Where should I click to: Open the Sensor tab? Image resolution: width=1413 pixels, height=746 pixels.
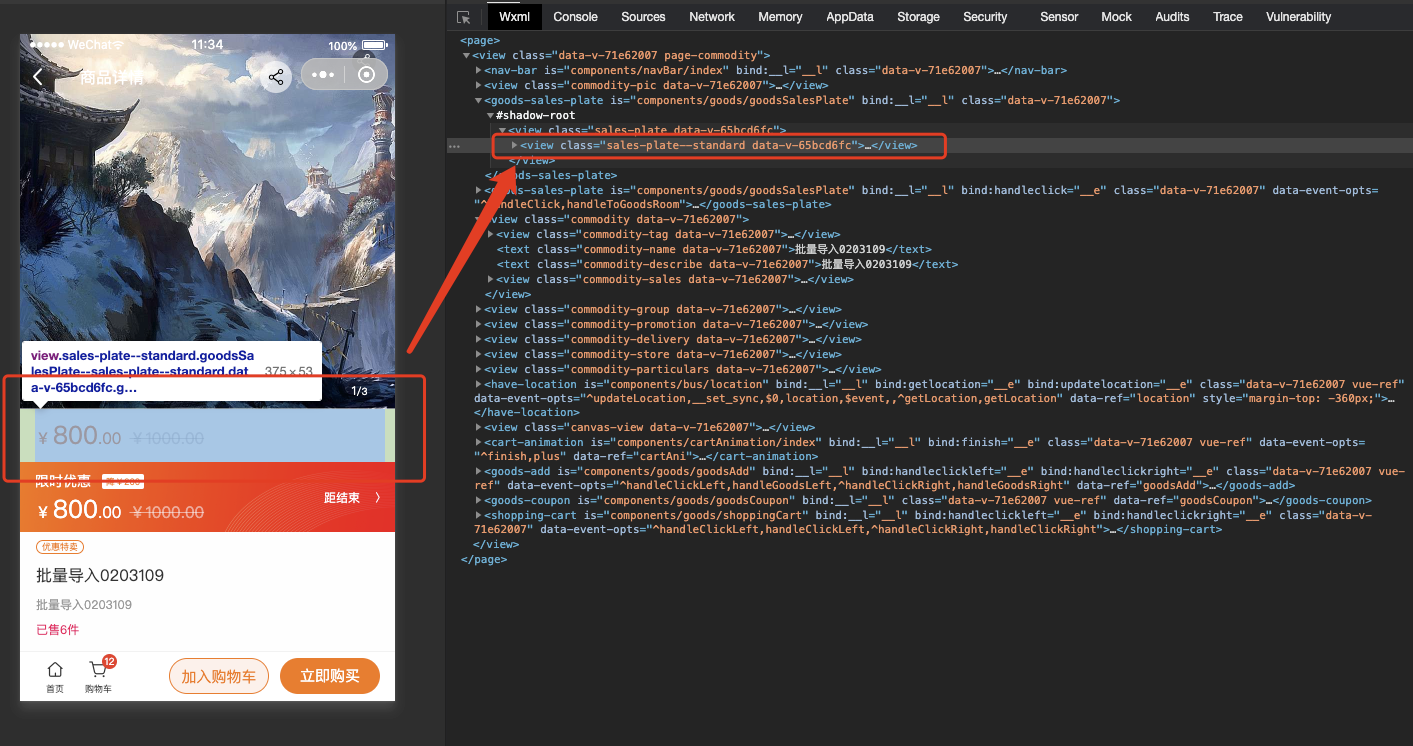[x=1059, y=17]
